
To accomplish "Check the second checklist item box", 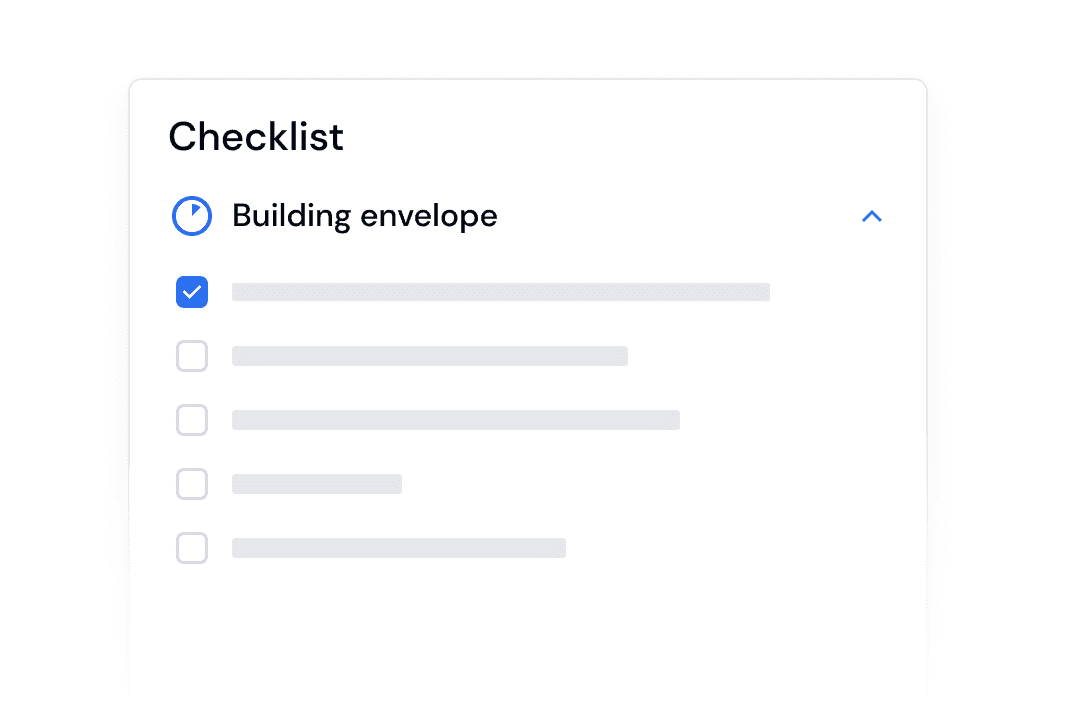I will [x=192, y=356].
